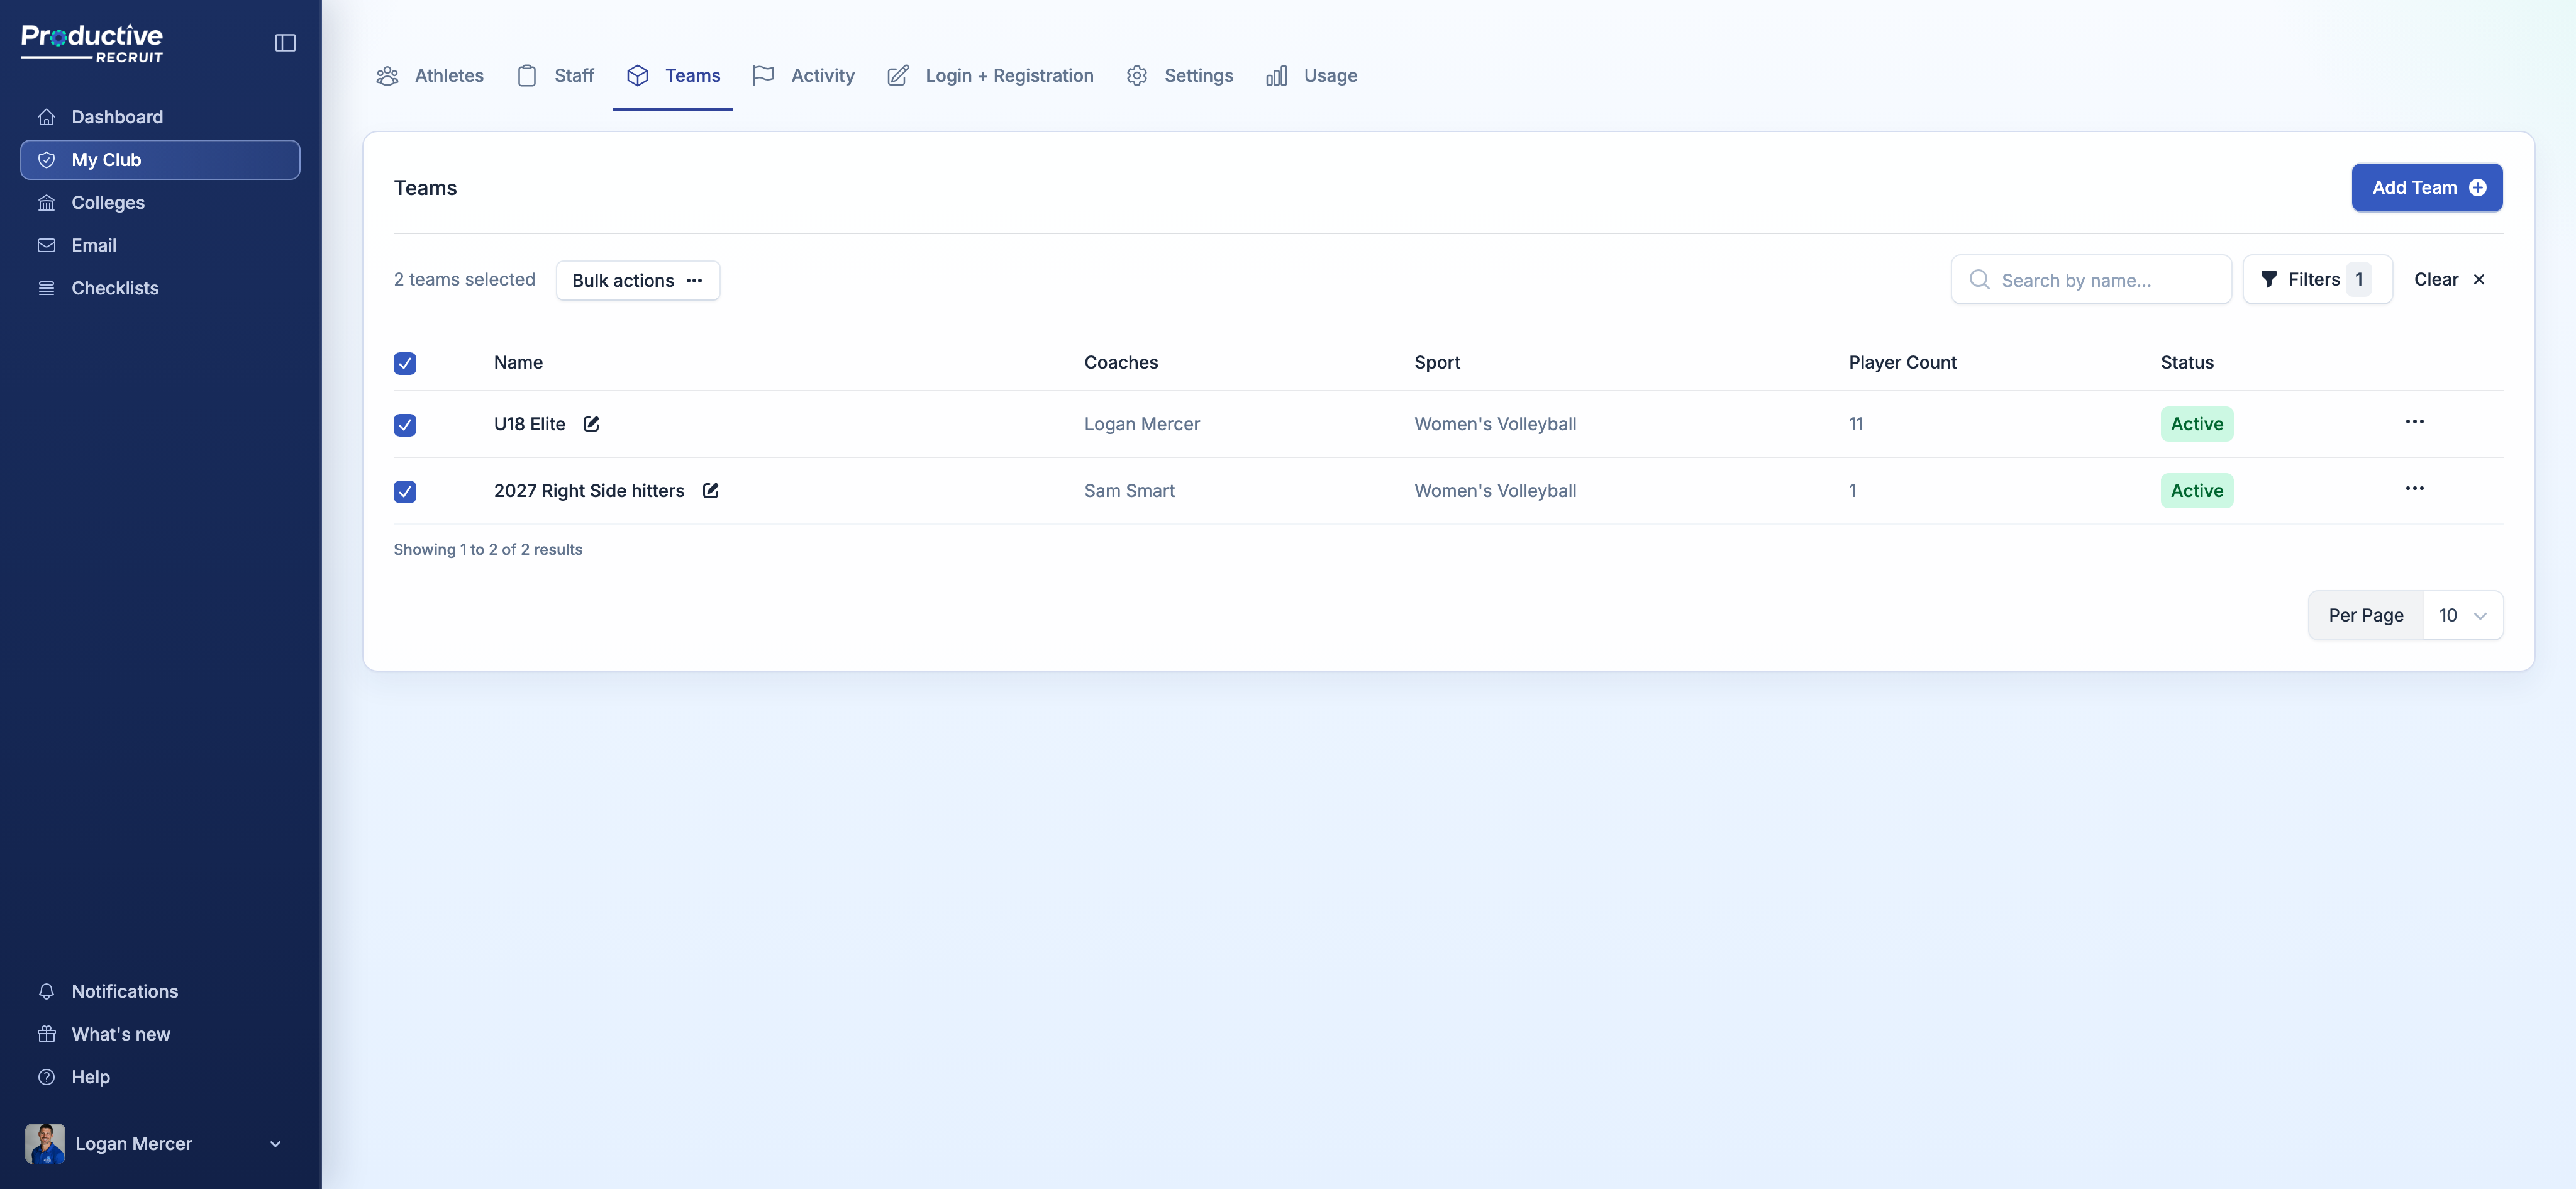The width and height of the screenshot is (2576, 1189).
Task: Open the Login + Registration tab
Action: tap(990, 76)
